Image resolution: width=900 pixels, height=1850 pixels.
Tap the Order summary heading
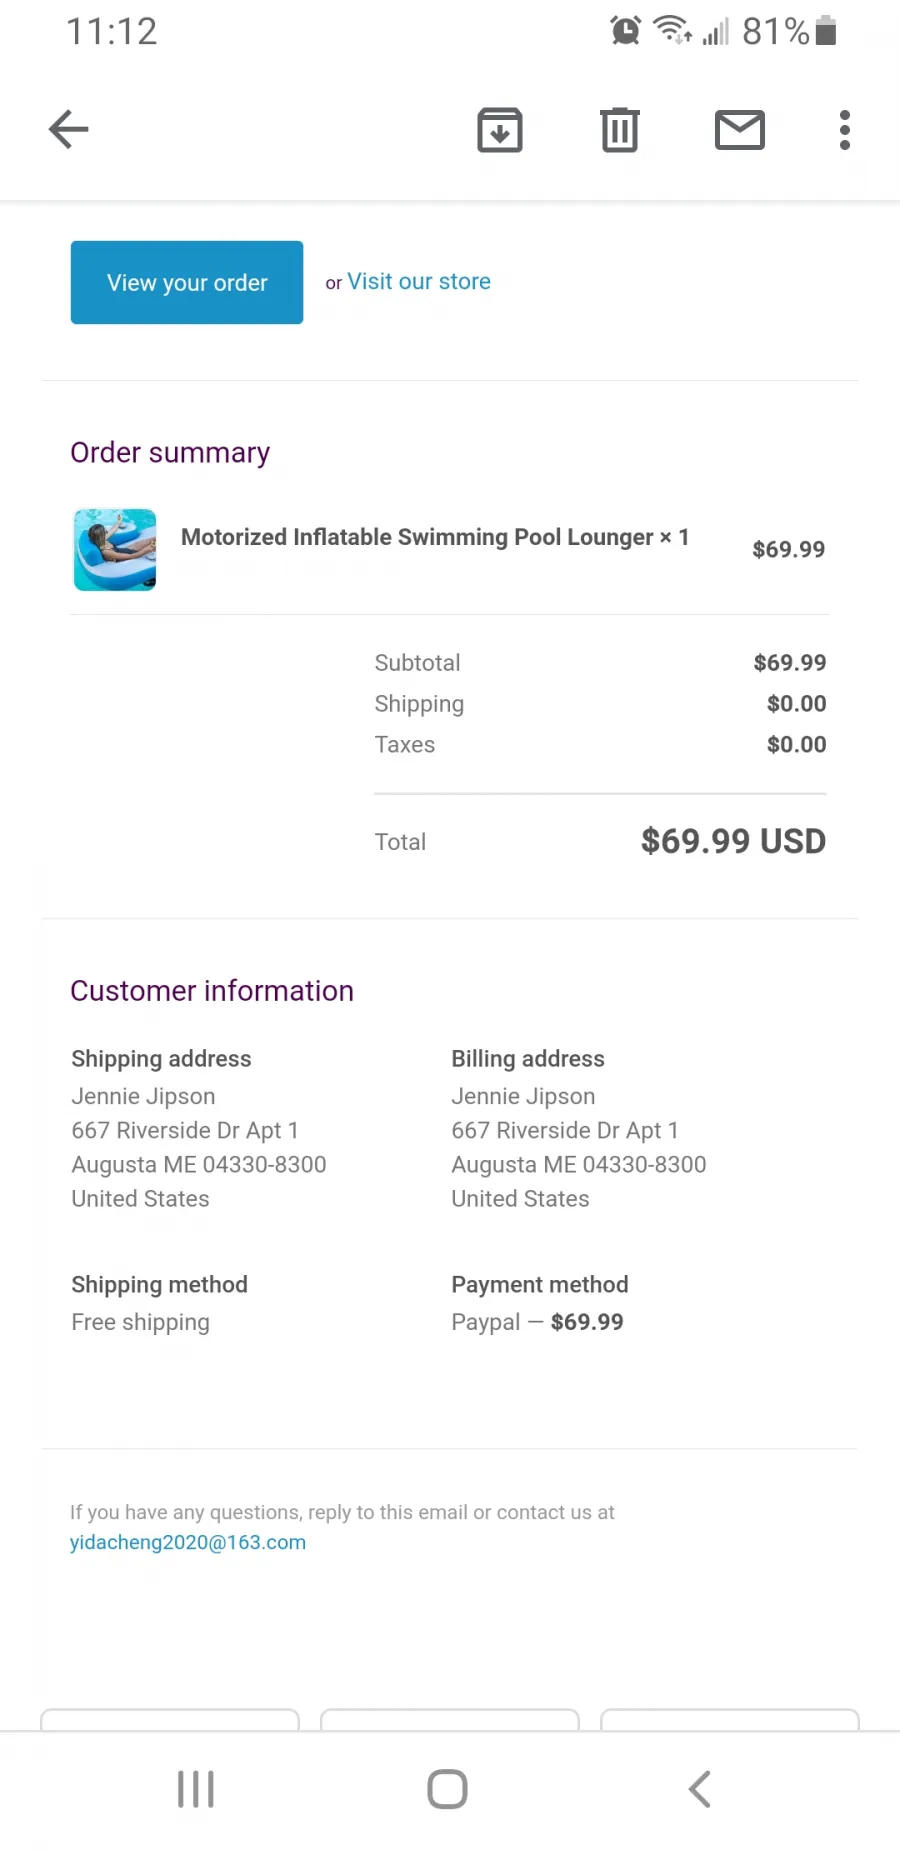170,453
